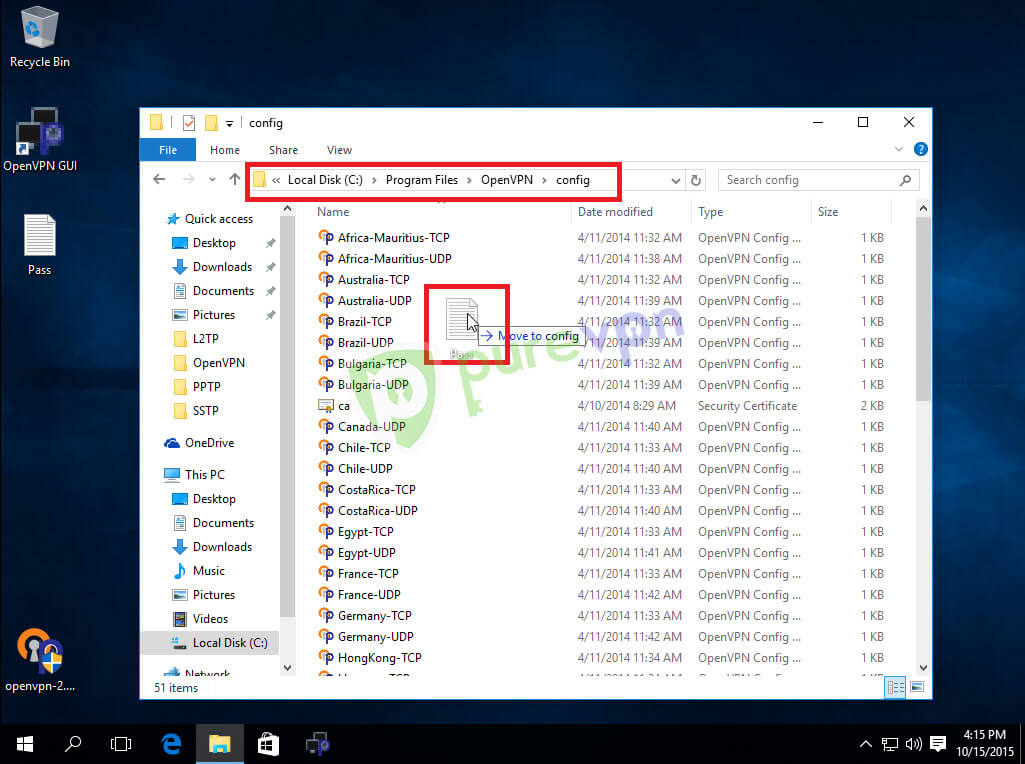The height and width of the screenshot is (764, 1025).
Task: Go forward with the Forward arrow
Action: (x=188, y=179)
